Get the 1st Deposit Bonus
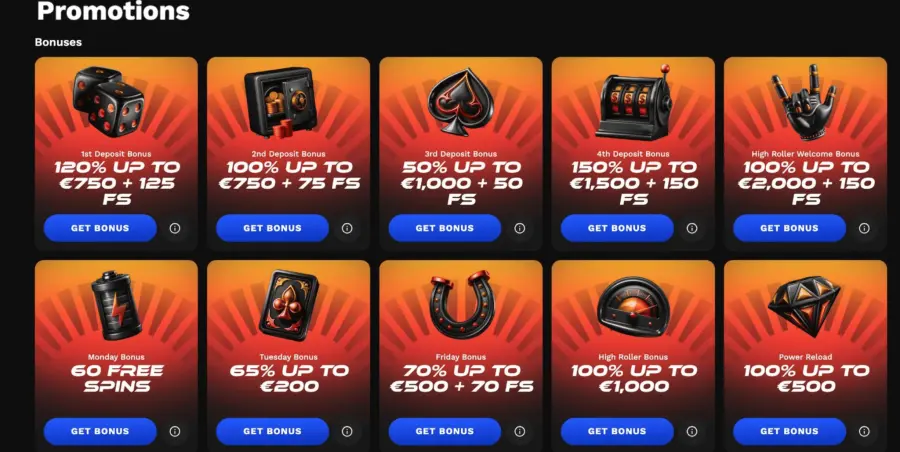The width and height of the screenshot is (900, 452). 100,228
